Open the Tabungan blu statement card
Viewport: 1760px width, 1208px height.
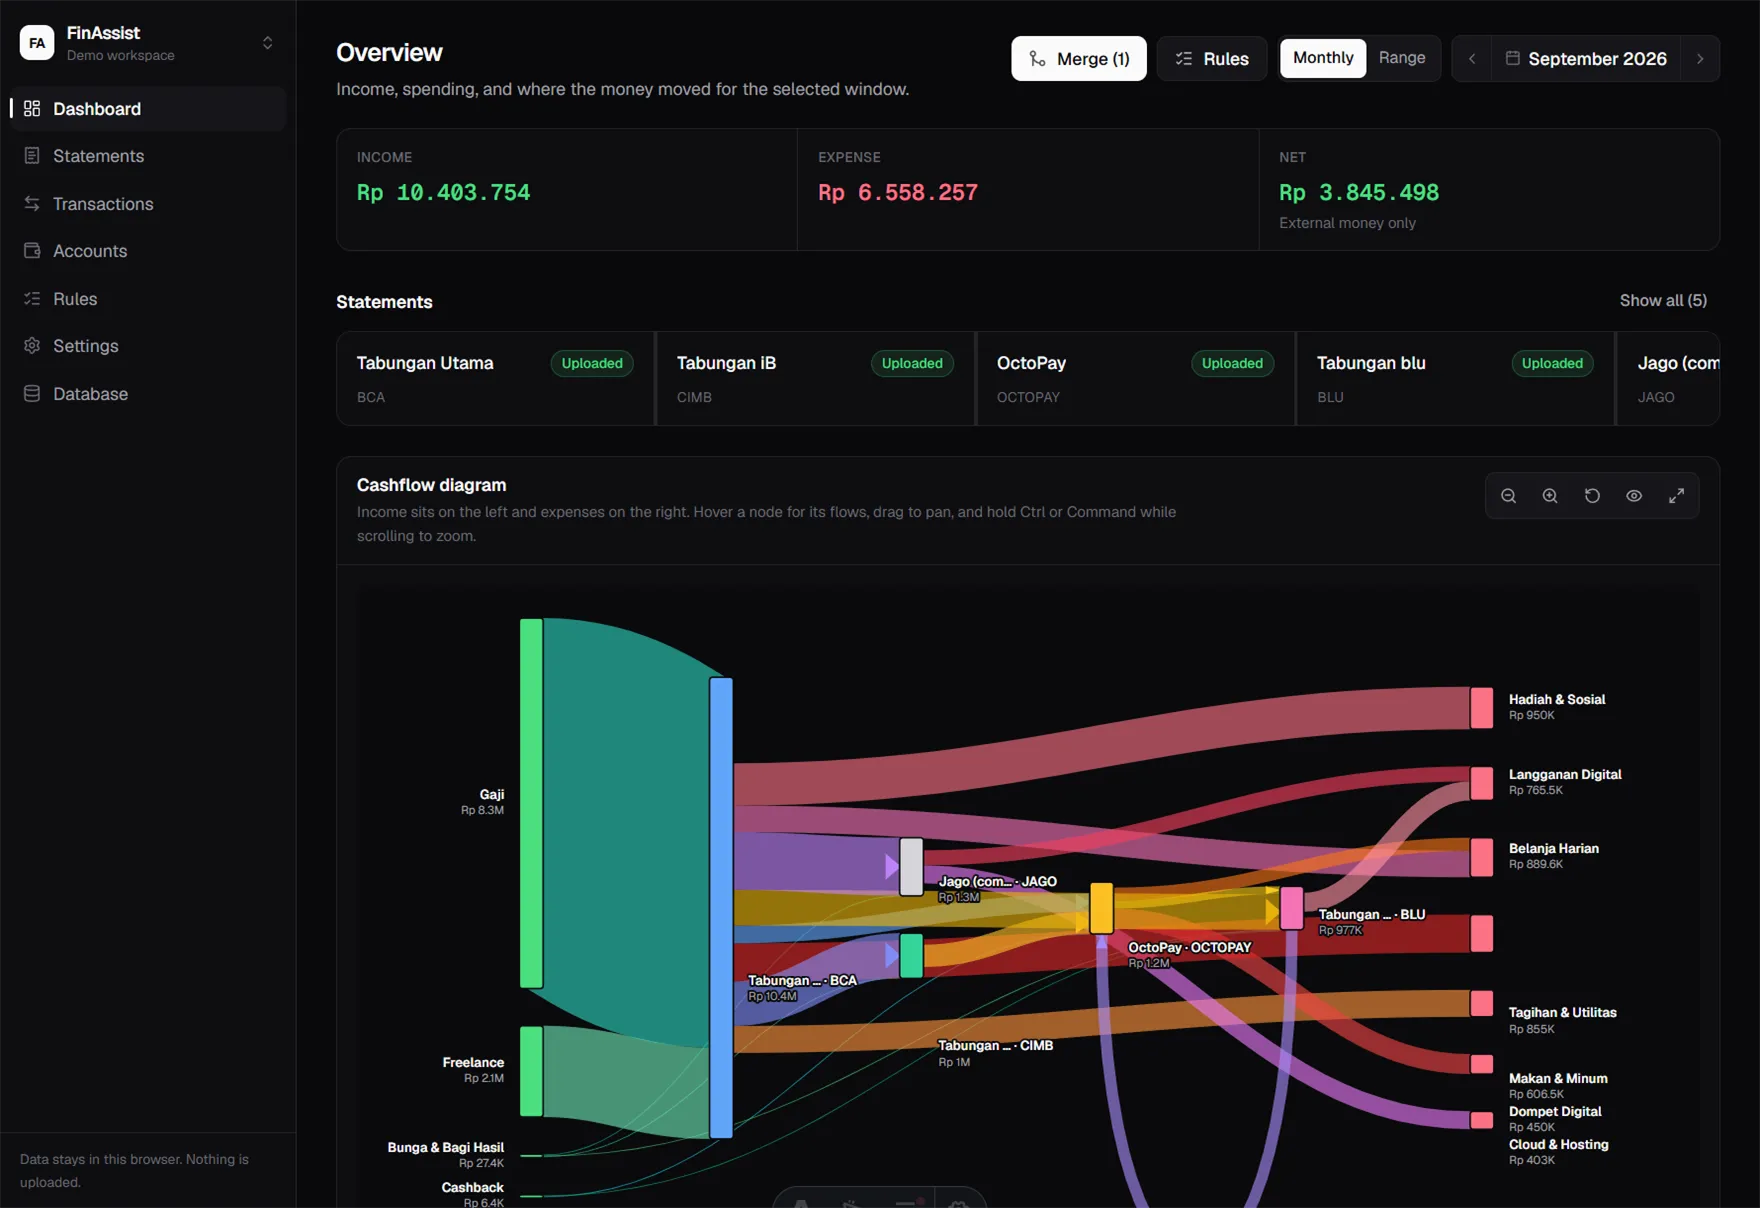pyautogui.click(x=1455, y=379)
